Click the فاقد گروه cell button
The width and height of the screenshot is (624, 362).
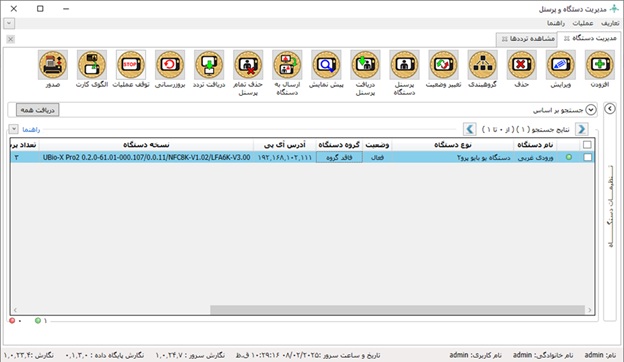[x=339, y=157]
